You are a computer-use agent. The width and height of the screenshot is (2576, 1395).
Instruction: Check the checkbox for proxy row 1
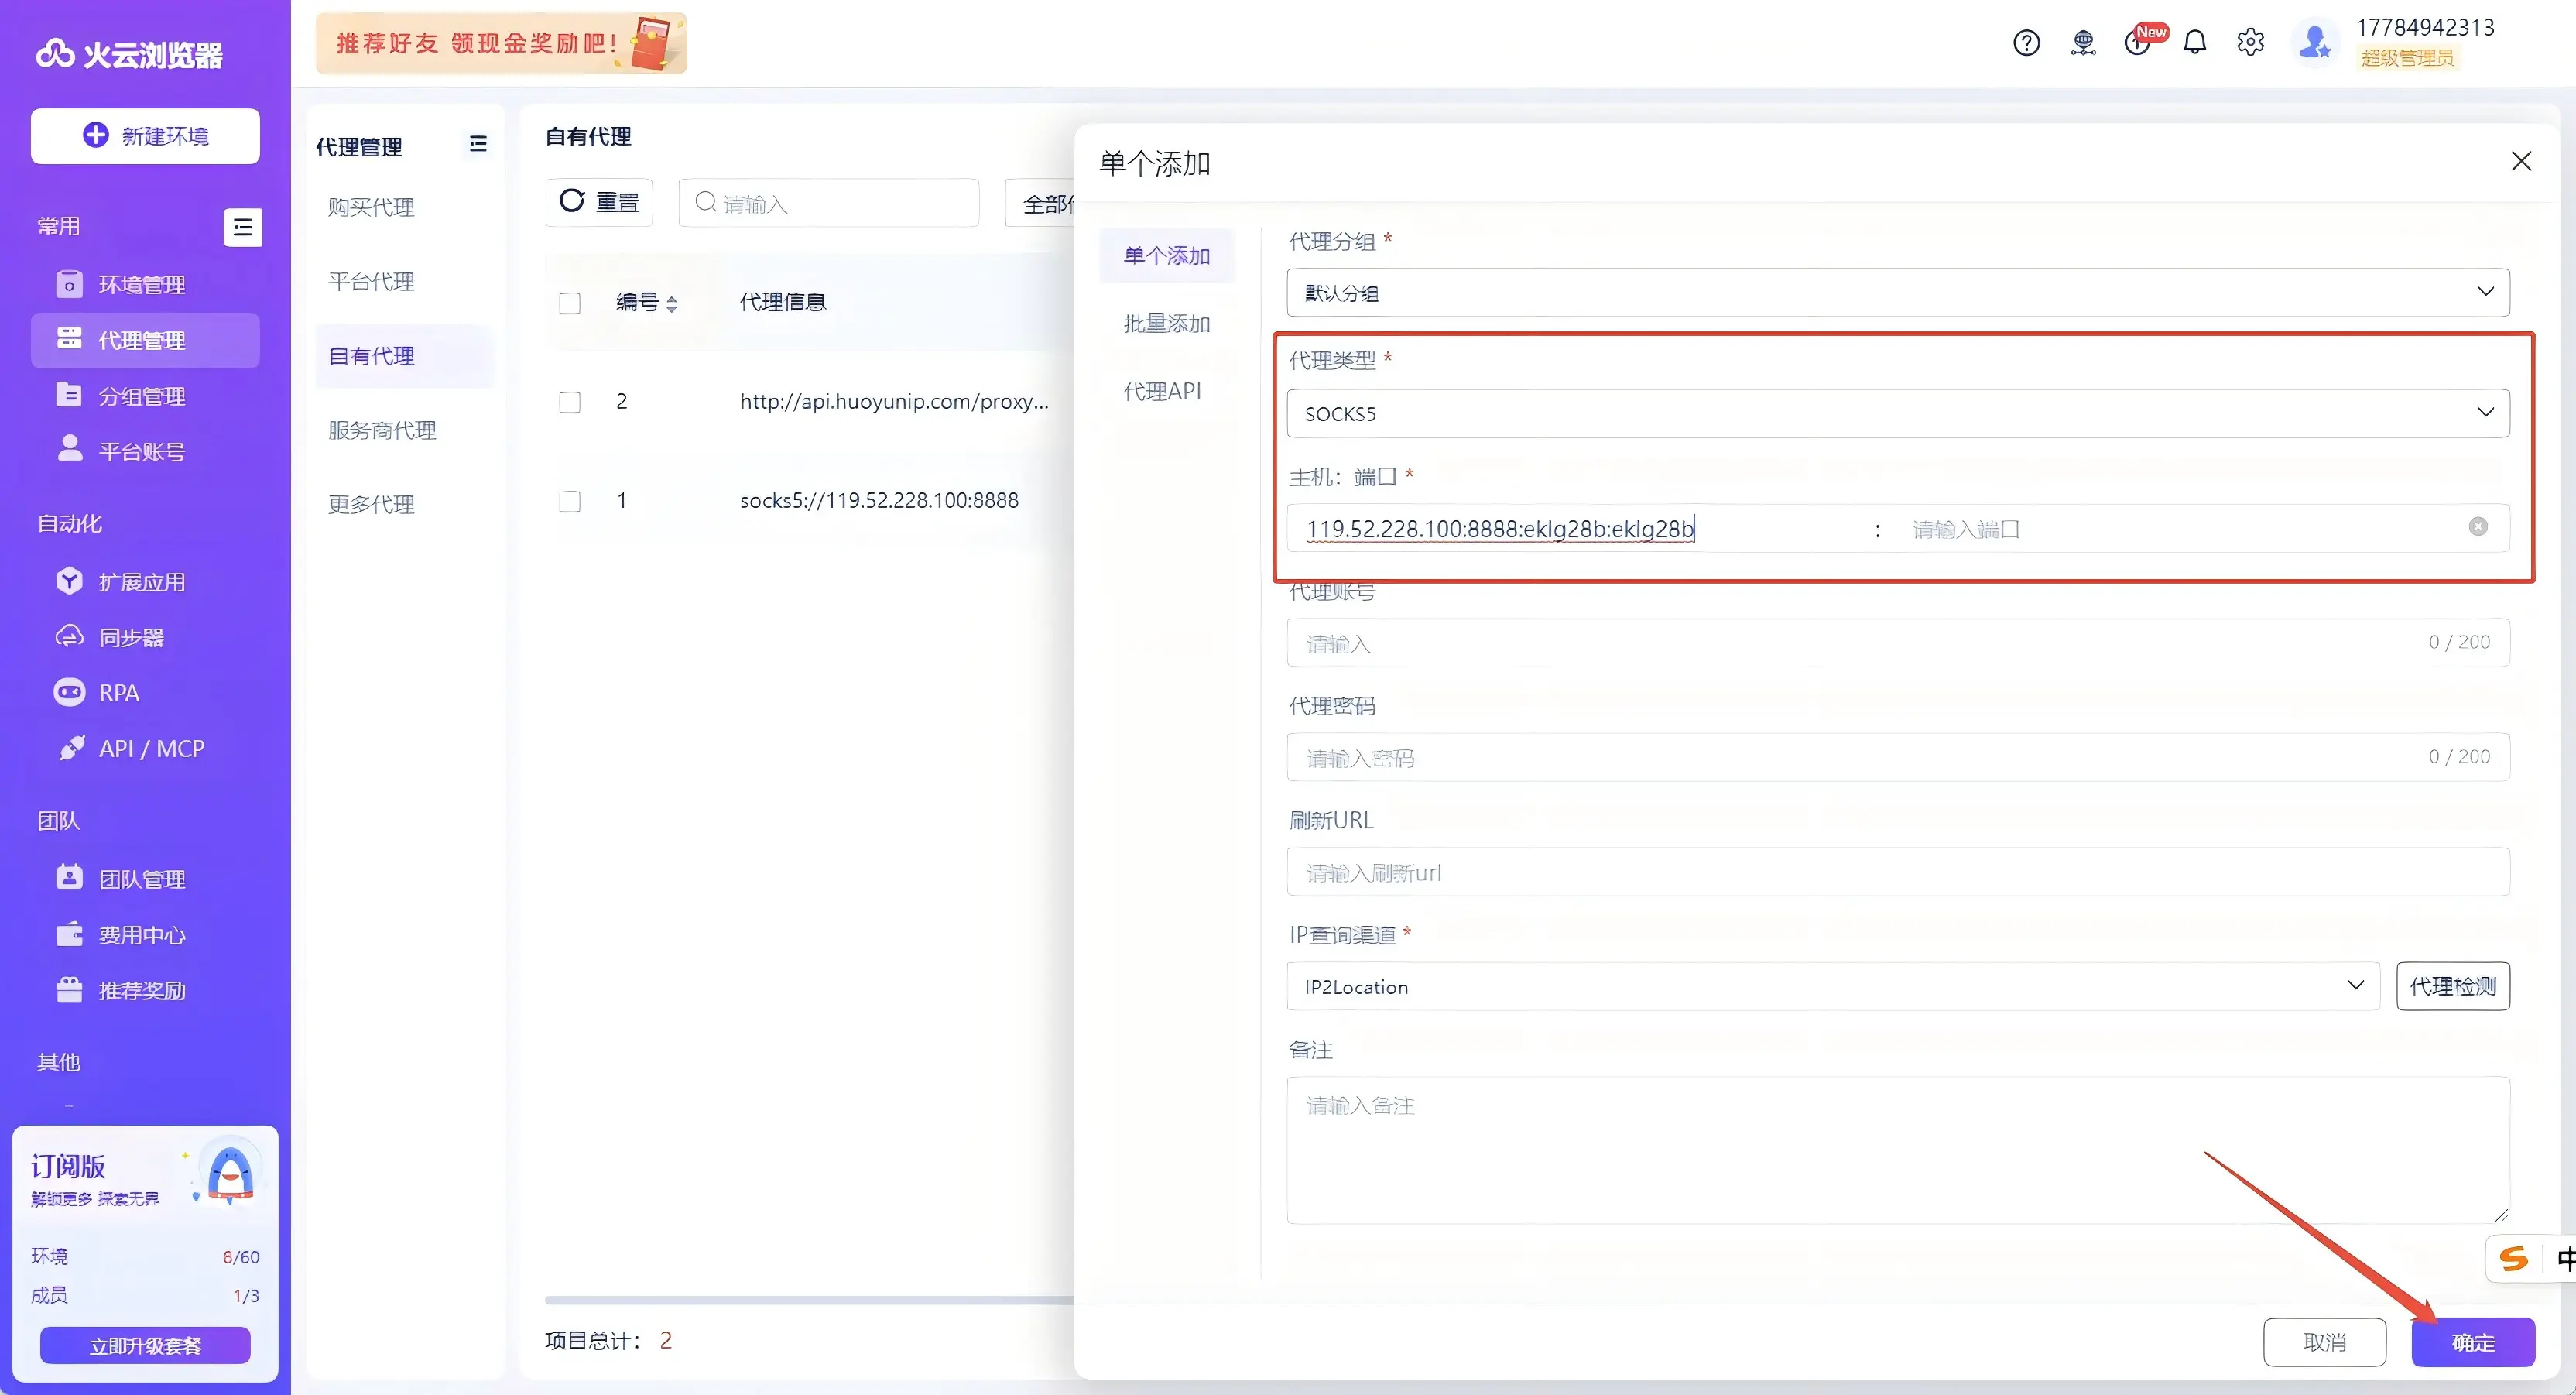tap(570, 501)
